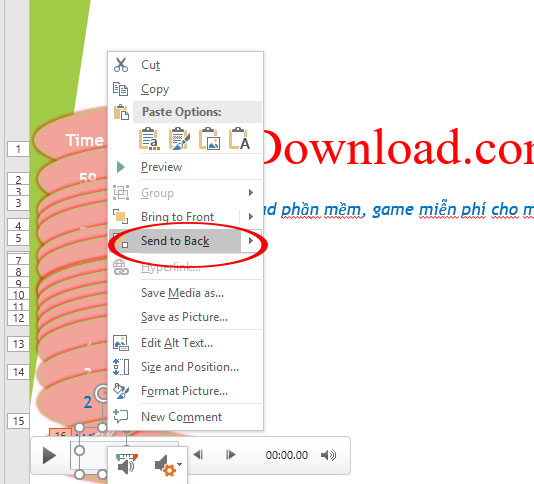Click the Copy icon in context menu
534x484 pixels.
coord(121,89)
